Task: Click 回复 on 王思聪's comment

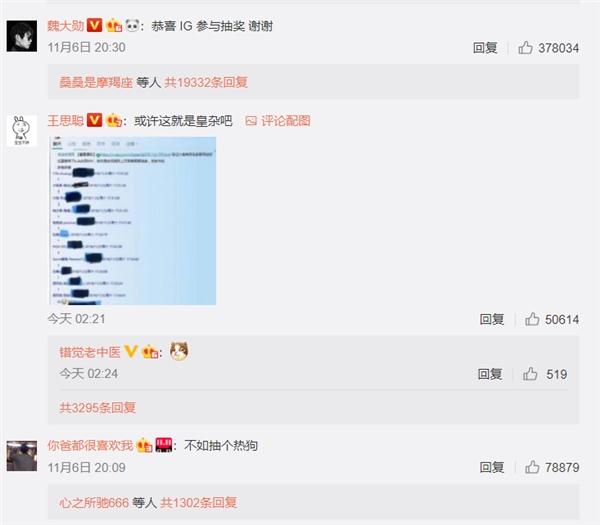Action: [492, 319]
